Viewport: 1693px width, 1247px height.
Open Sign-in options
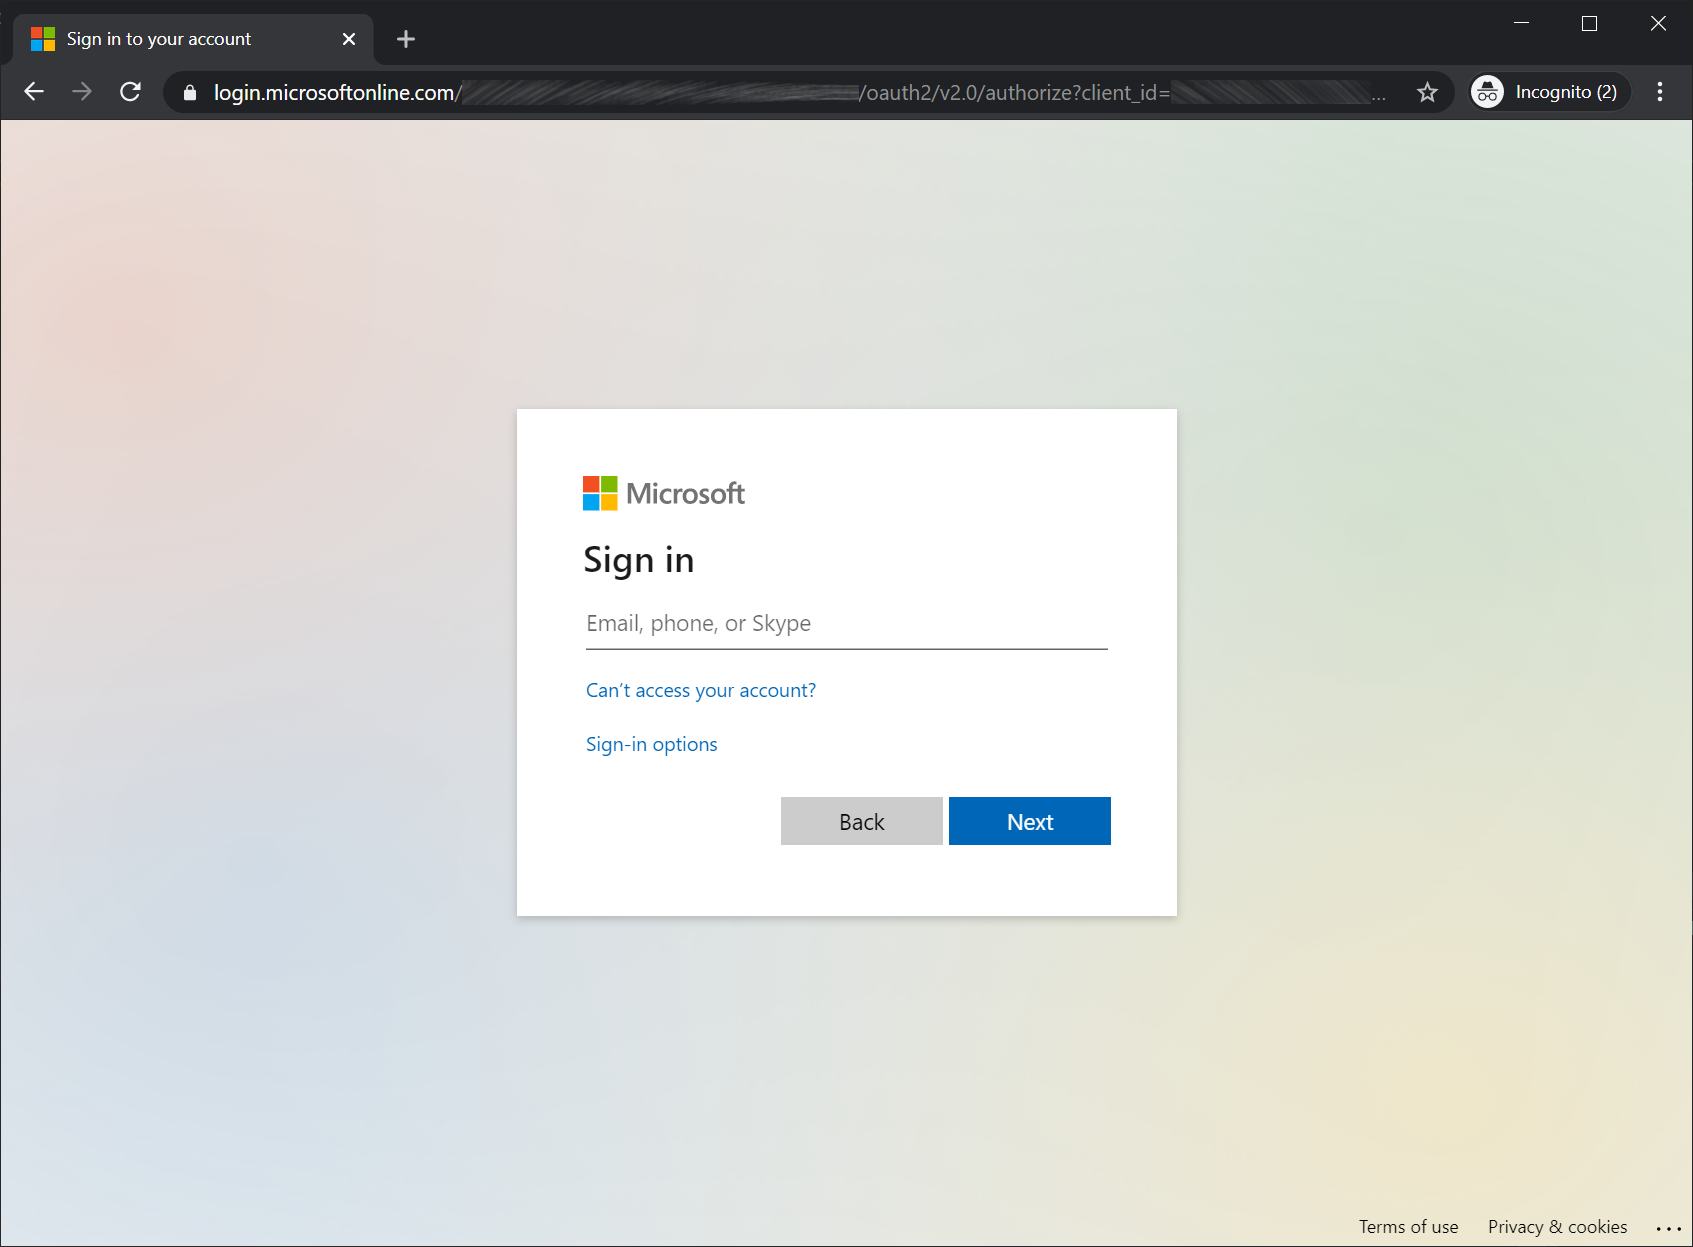(651, 744)
